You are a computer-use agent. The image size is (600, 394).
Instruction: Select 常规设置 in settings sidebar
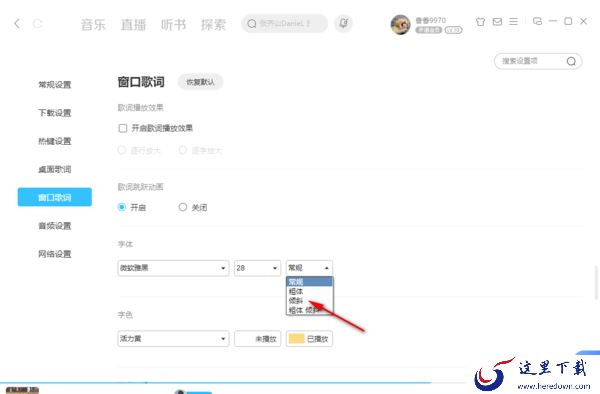(x=55, y=85)
